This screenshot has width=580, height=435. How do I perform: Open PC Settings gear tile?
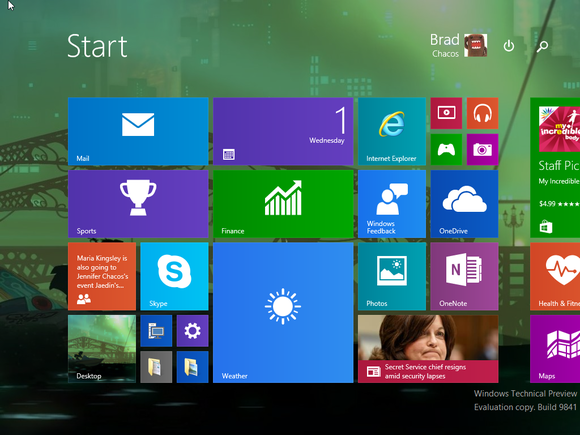point(192,330)
